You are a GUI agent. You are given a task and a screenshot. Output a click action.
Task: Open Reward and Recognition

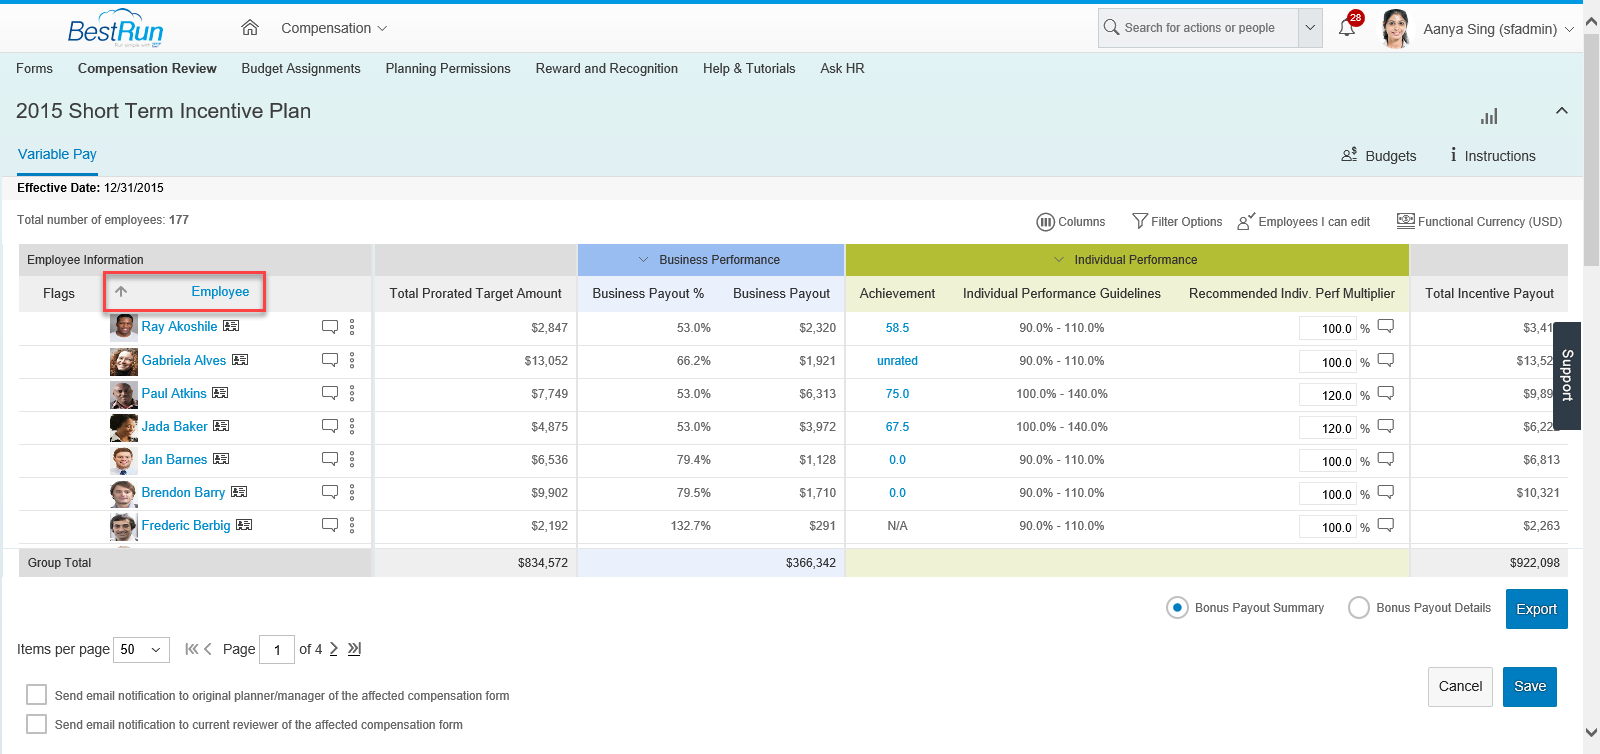(x=606, y=68)
